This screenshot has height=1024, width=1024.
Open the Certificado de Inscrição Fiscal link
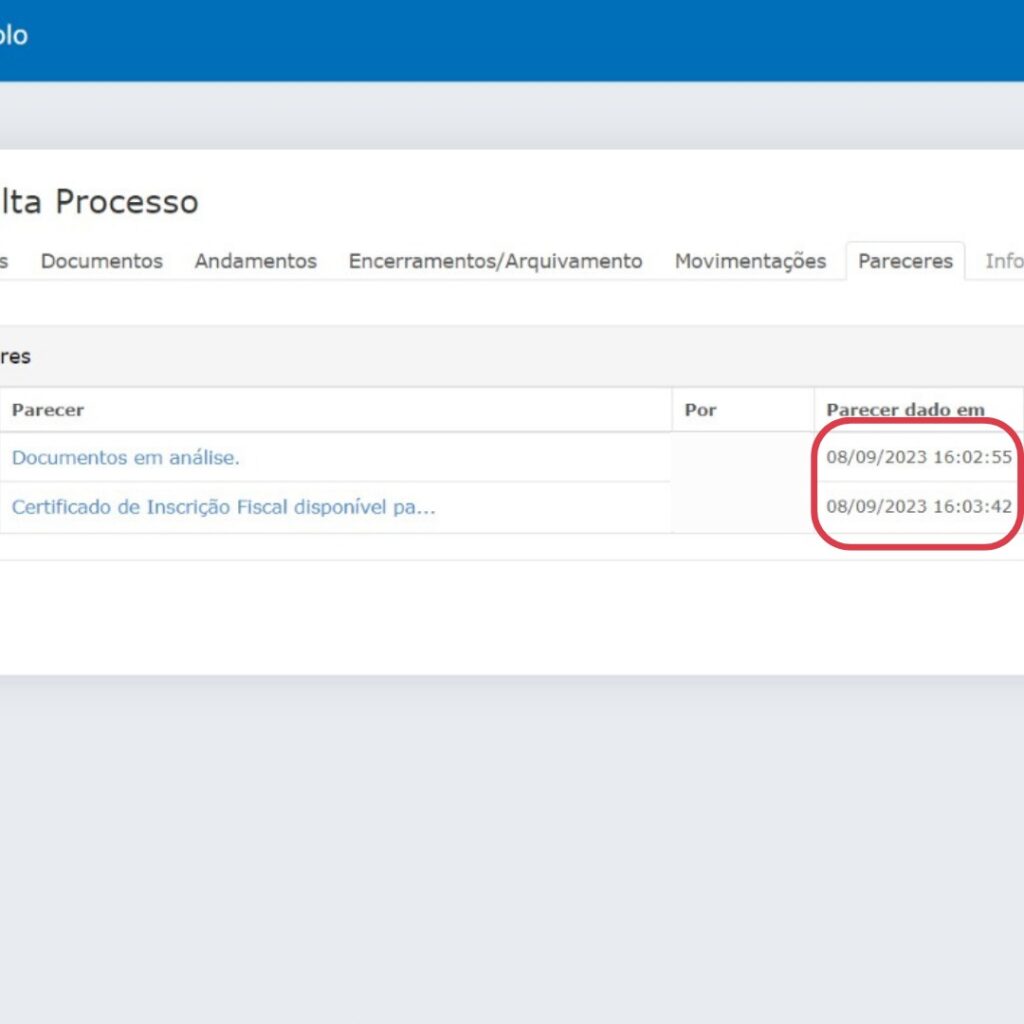point(223,507)
